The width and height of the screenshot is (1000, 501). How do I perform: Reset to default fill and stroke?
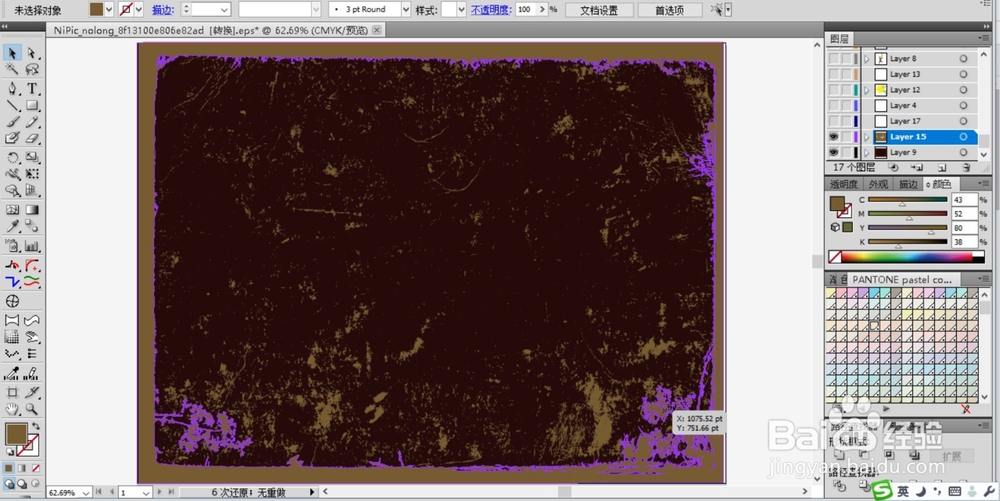[10, 451]
